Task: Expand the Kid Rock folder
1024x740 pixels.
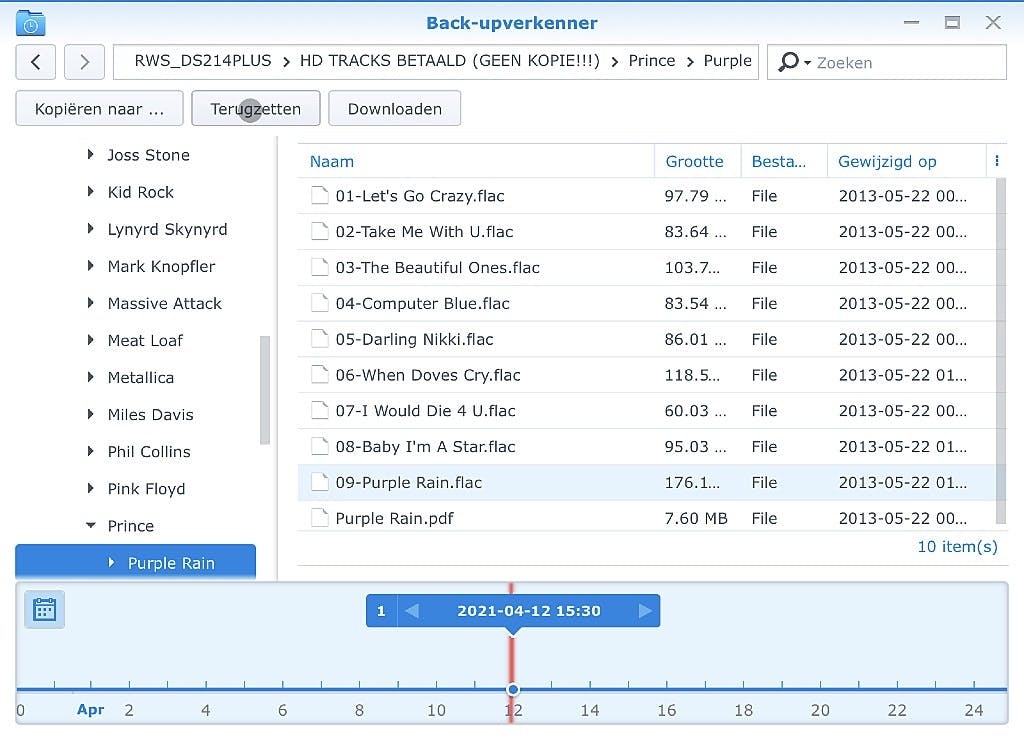Action: (91, 192)
